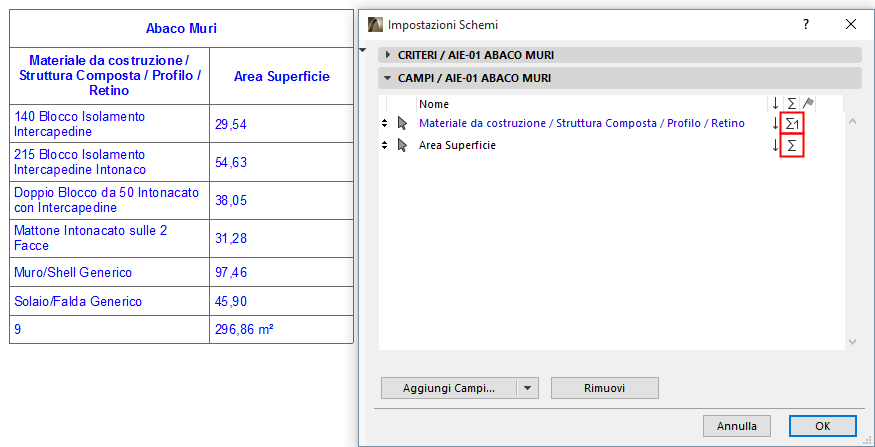Click pointer icon of Area Superficie row
Image resolution: width=875 pixels, height=447 pixels.
point(402,146)
